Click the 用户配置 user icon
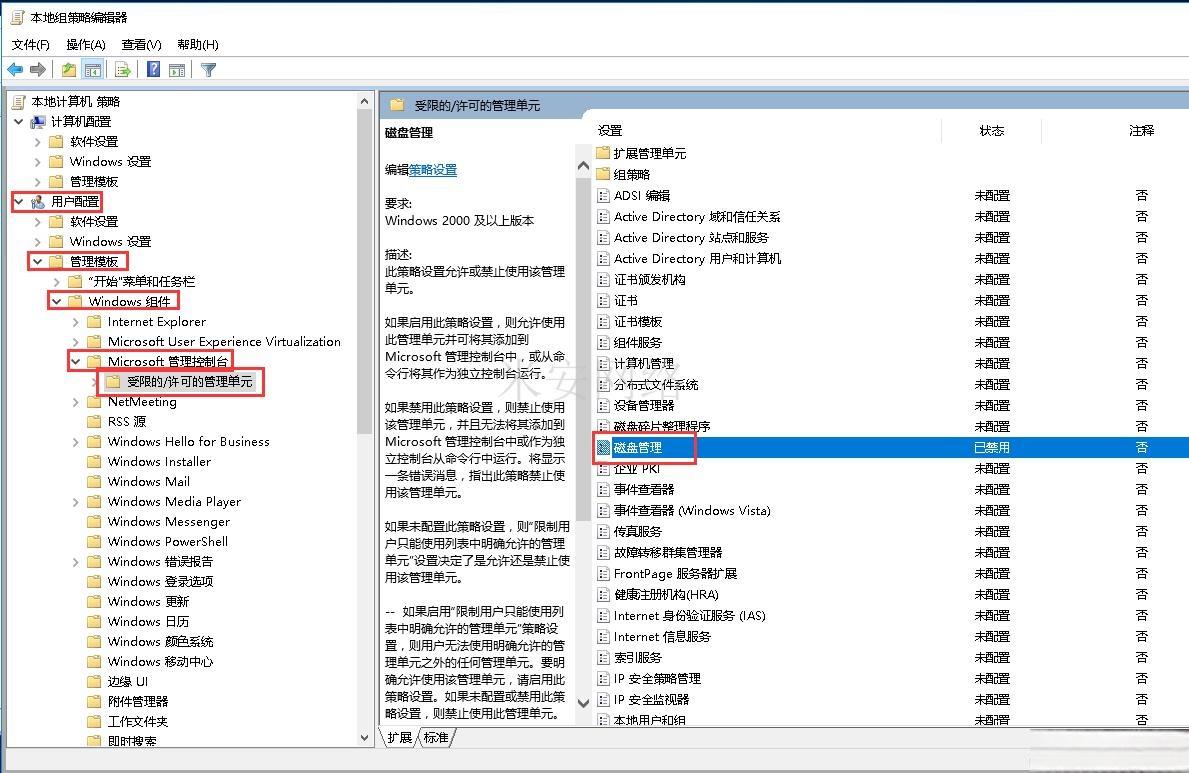Viewport: 1189px width, 773px height. 38,202
